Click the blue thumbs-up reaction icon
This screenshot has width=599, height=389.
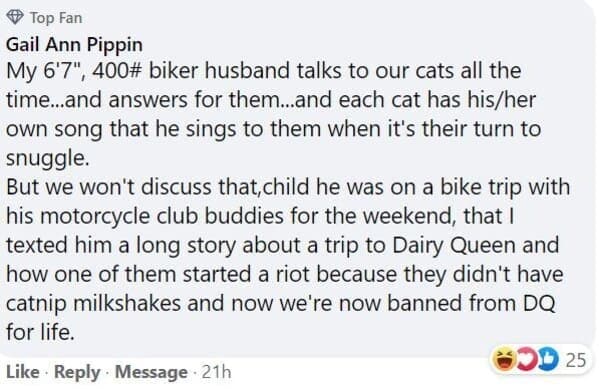[x=549, y=359]
